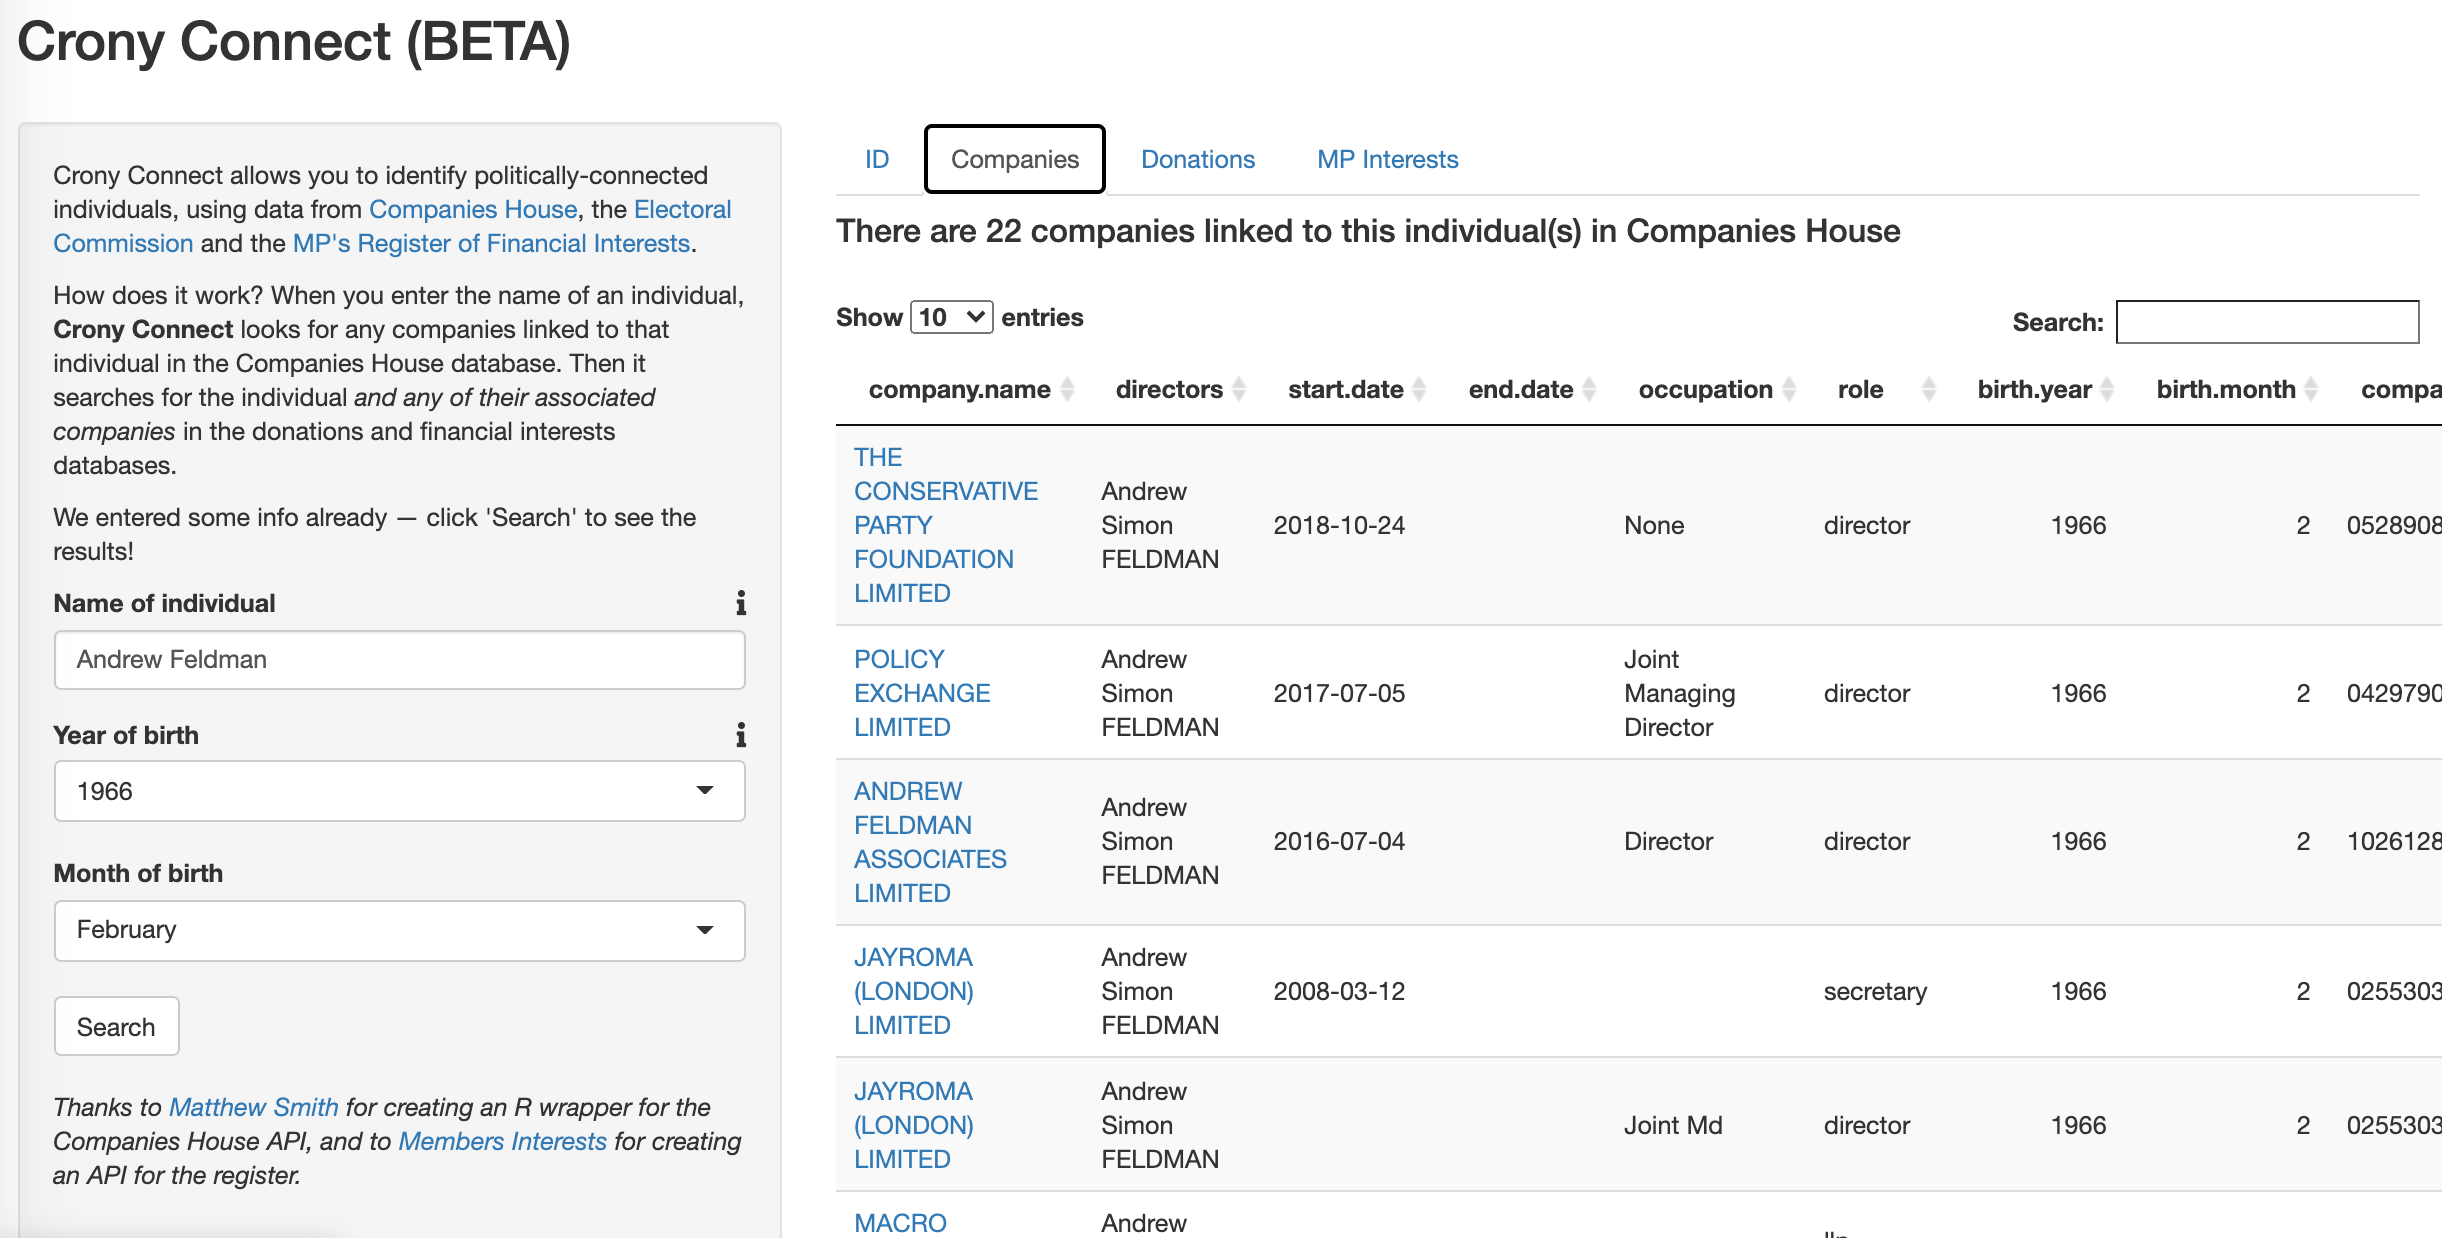The width and height of the screenshot is (2442, 1238).
Task: Sort table by directors column arrows
Action: (1239, 389)
